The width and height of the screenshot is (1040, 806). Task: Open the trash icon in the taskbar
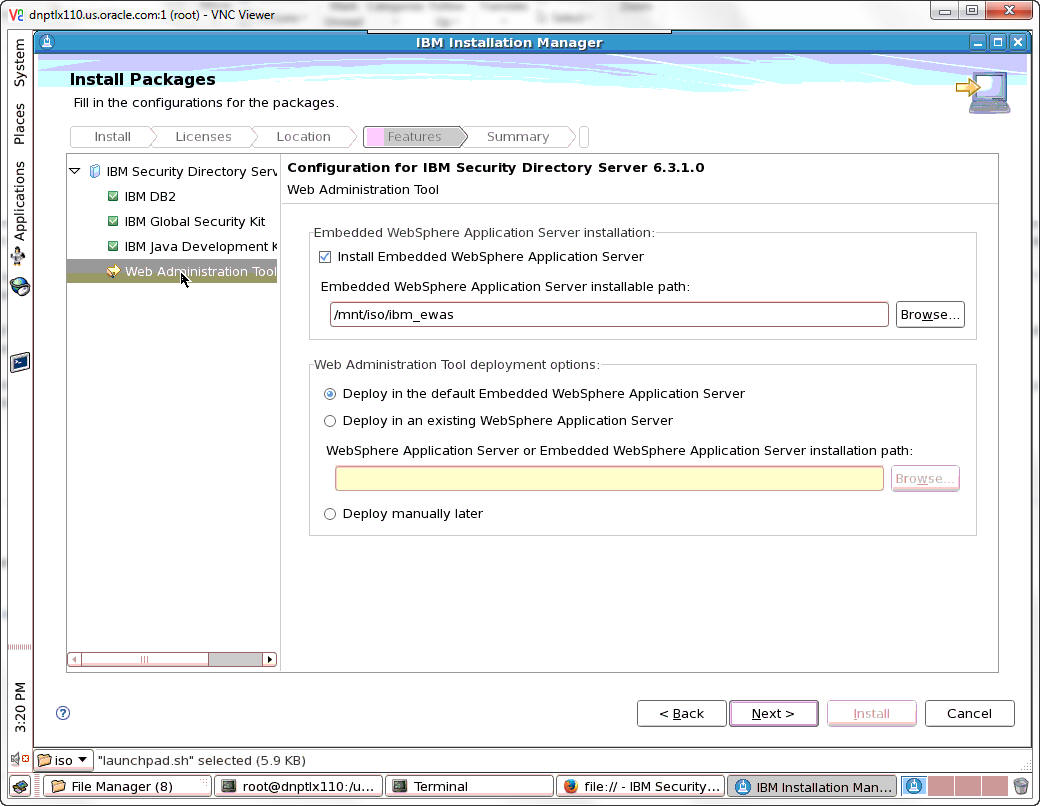click(x=1021, y=787)
